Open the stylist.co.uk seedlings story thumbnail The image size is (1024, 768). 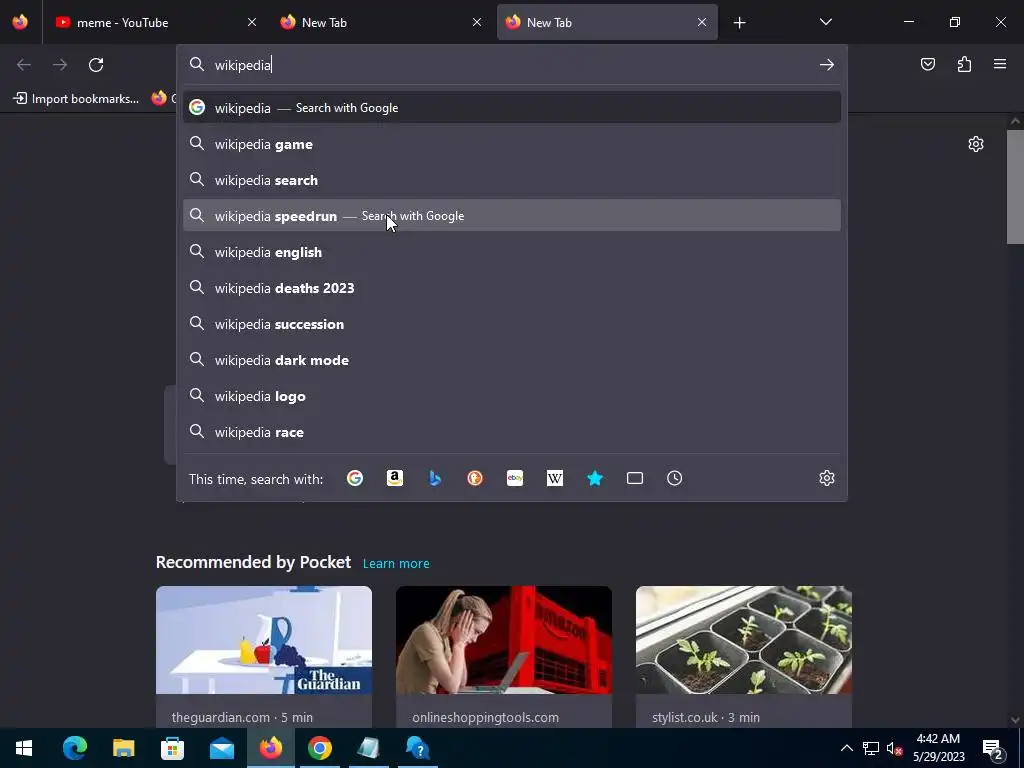pyautogui.click(x=743, y=640)
